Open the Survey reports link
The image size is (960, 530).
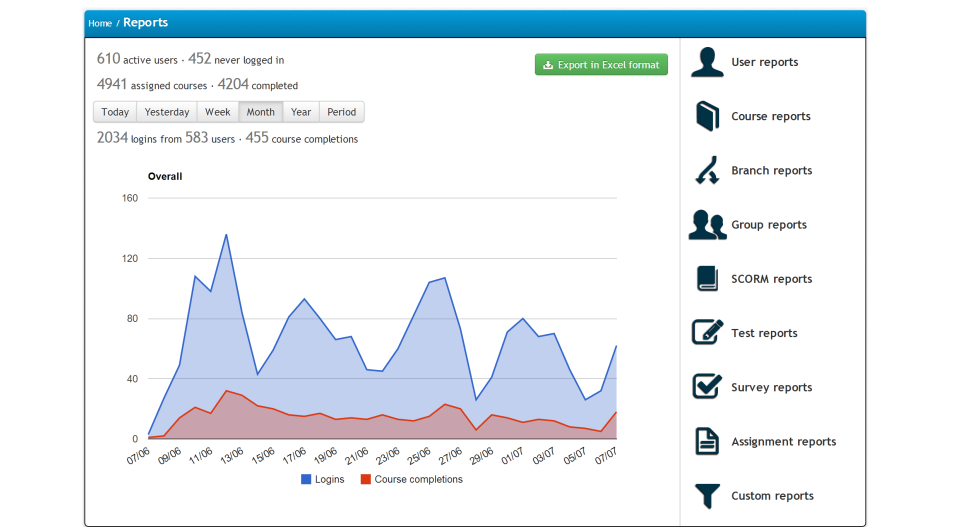click(771, 387)
